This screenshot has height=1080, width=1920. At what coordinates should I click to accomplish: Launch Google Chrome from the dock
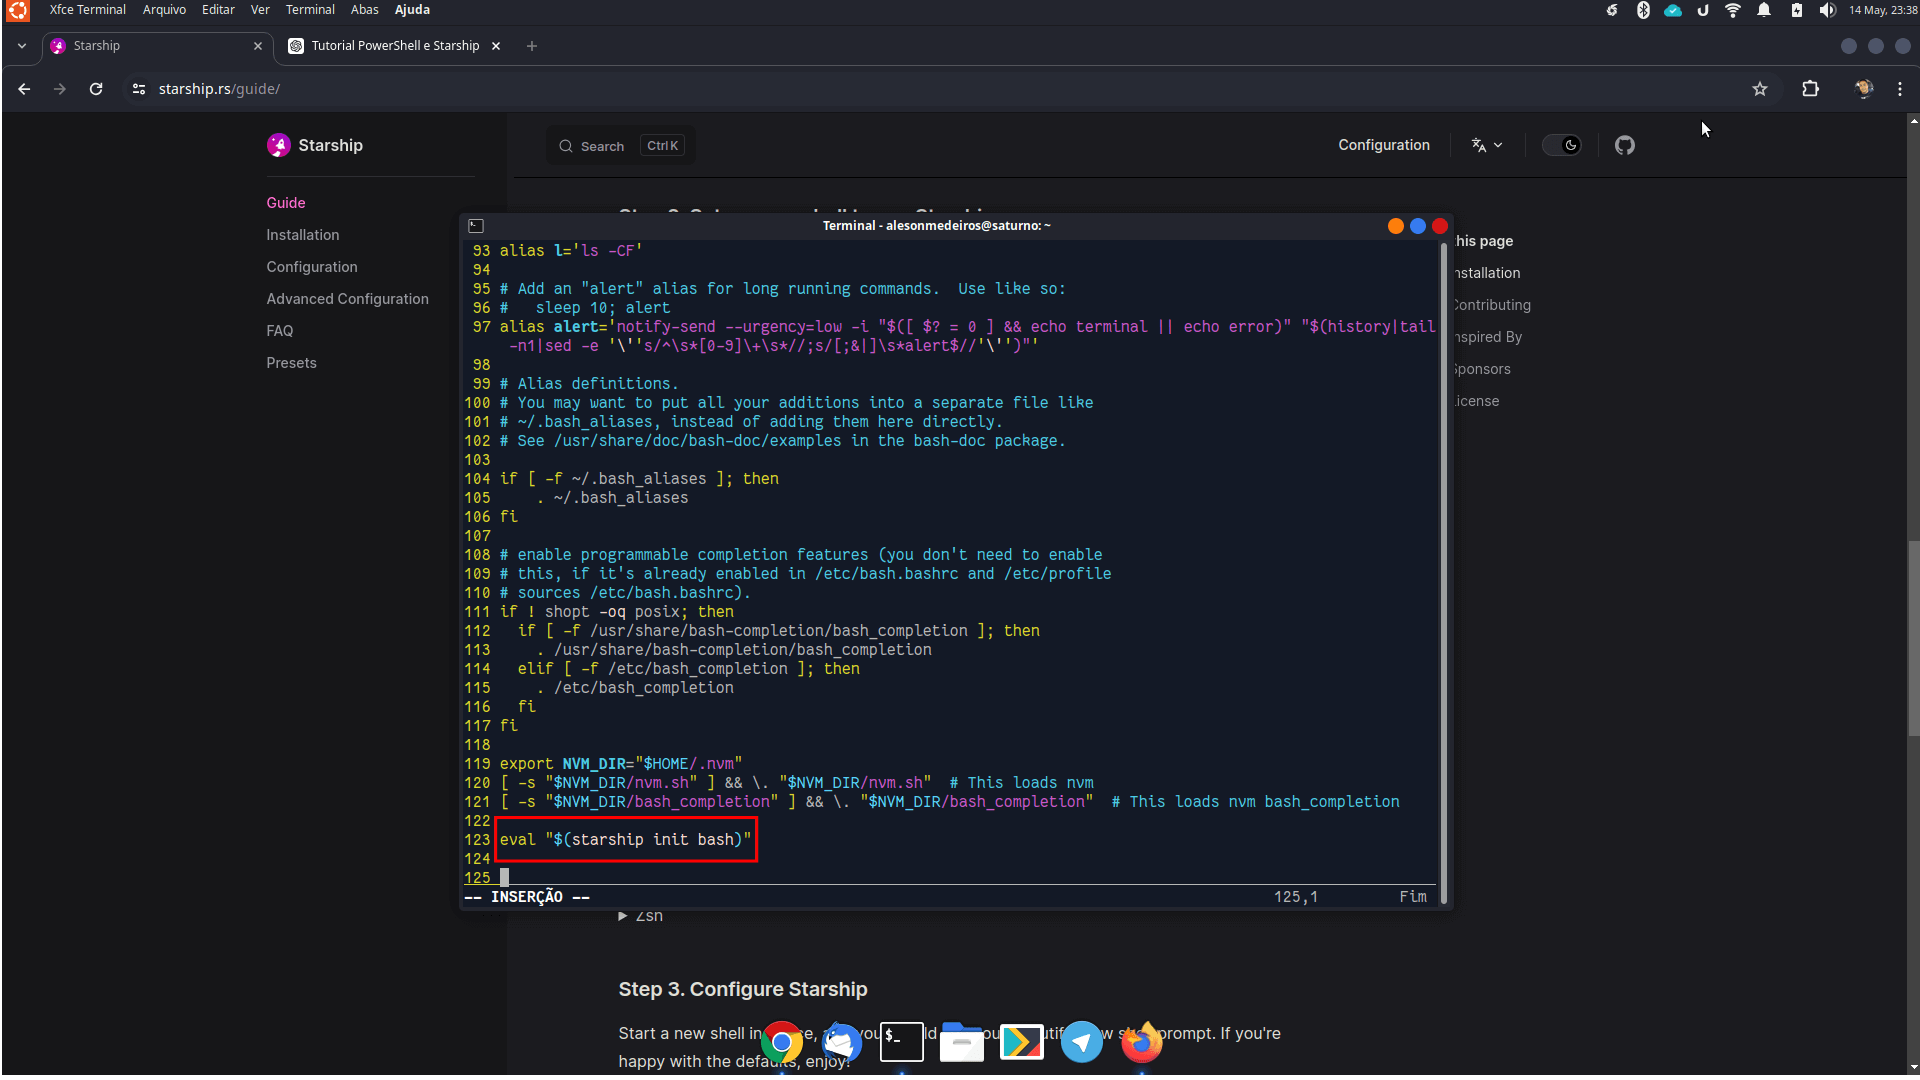click(782, 1043)
